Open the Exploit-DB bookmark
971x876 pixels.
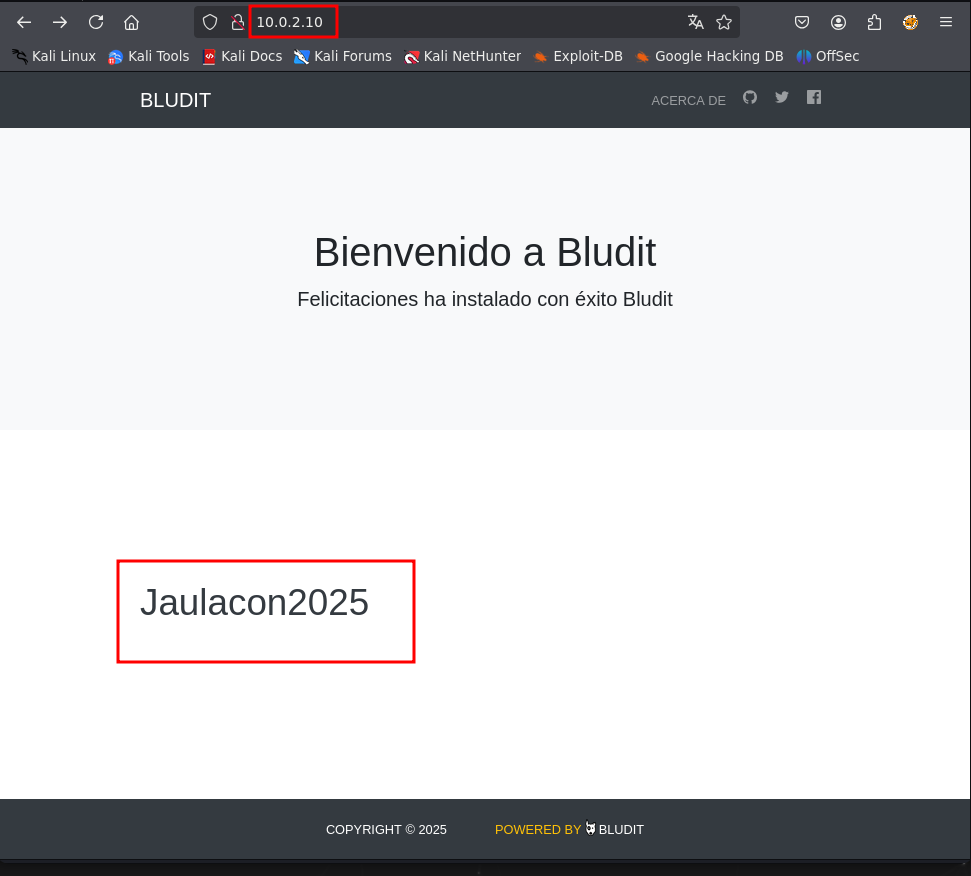(x=578, y=56)
